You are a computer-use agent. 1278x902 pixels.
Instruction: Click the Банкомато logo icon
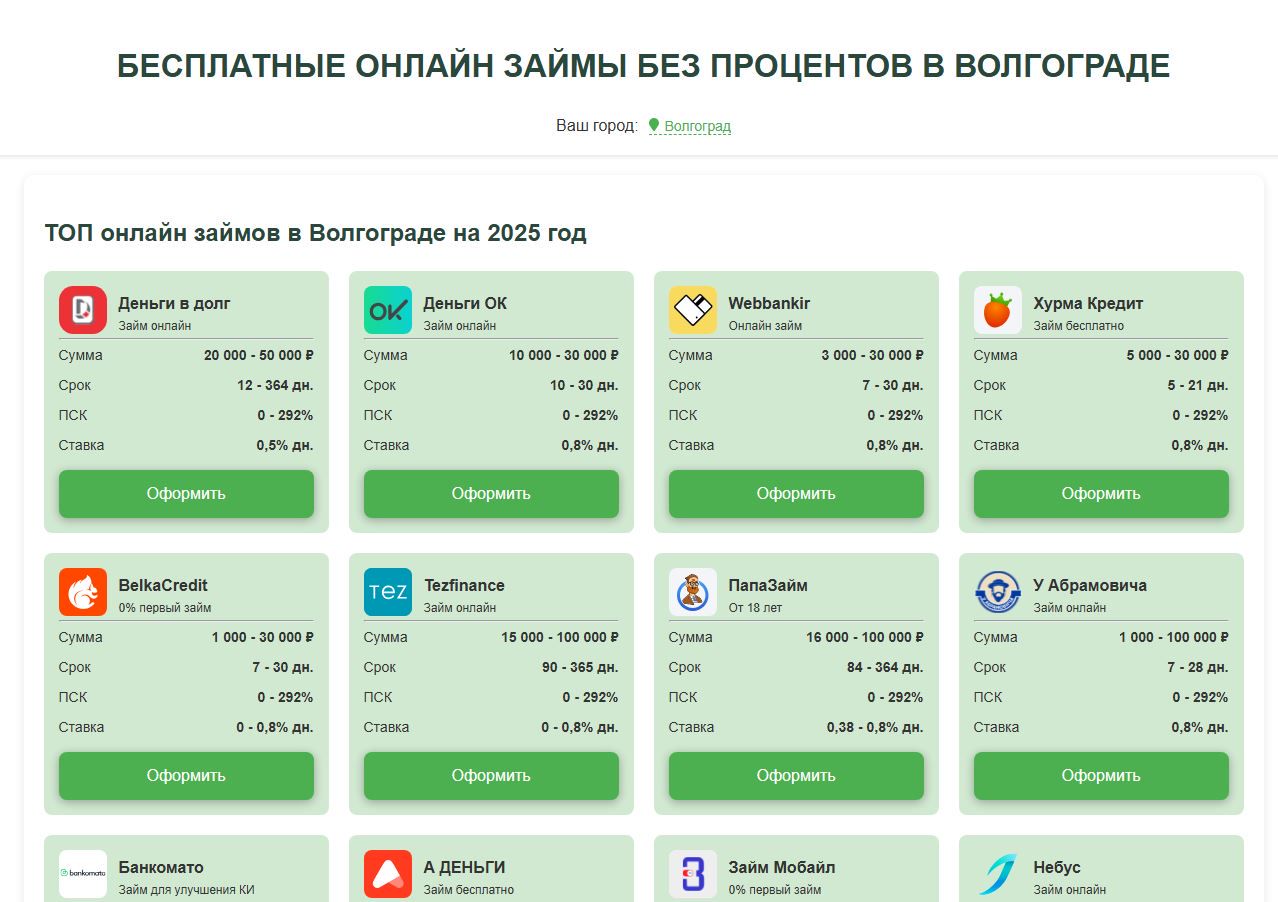(82, 874)
